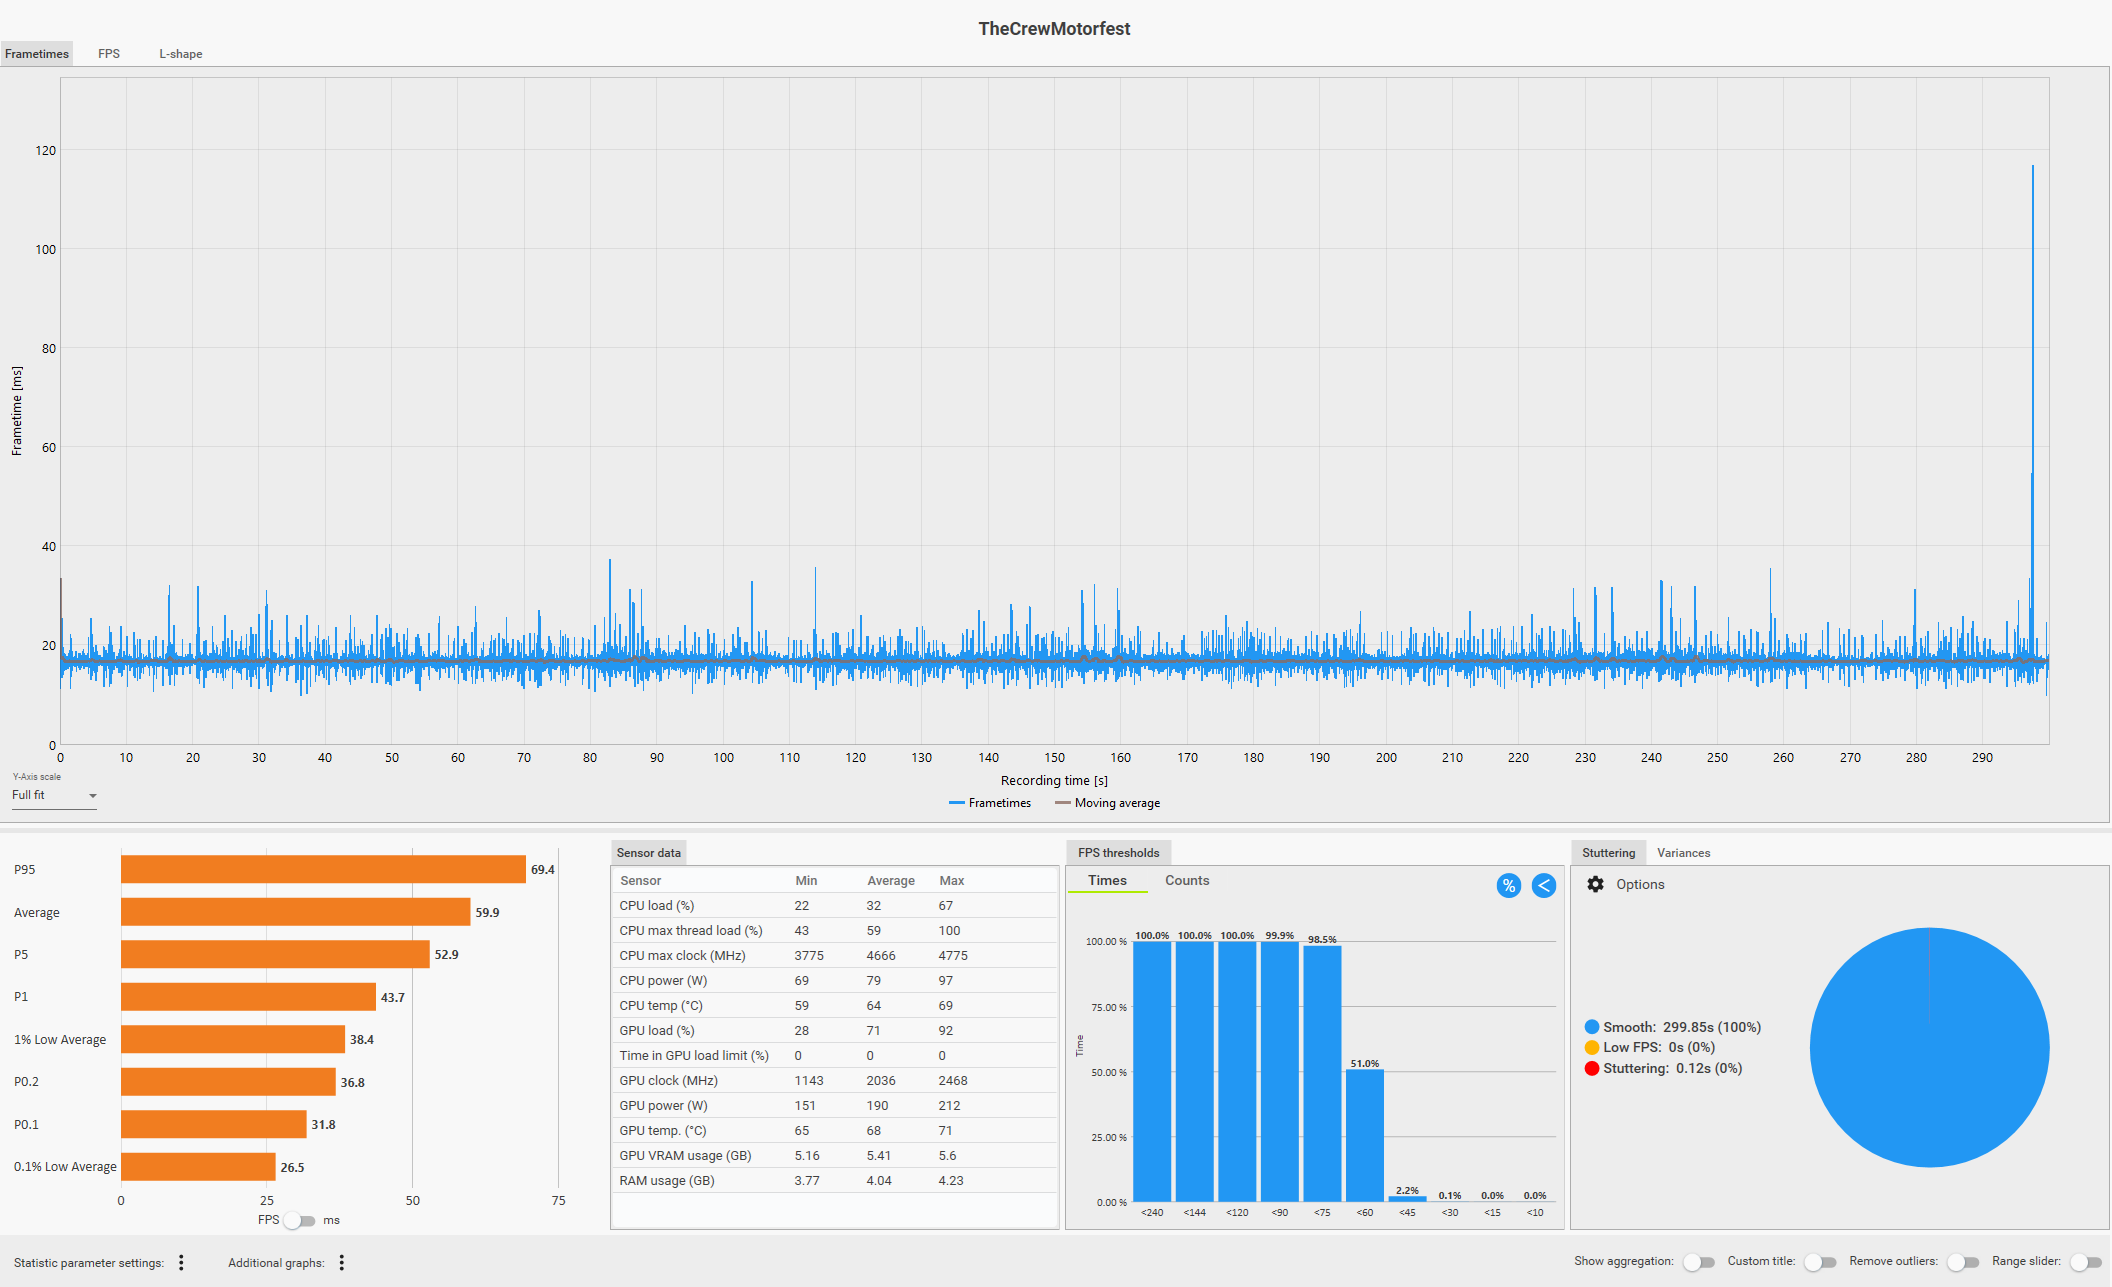Click the P95 orange bar

[323, 869]
